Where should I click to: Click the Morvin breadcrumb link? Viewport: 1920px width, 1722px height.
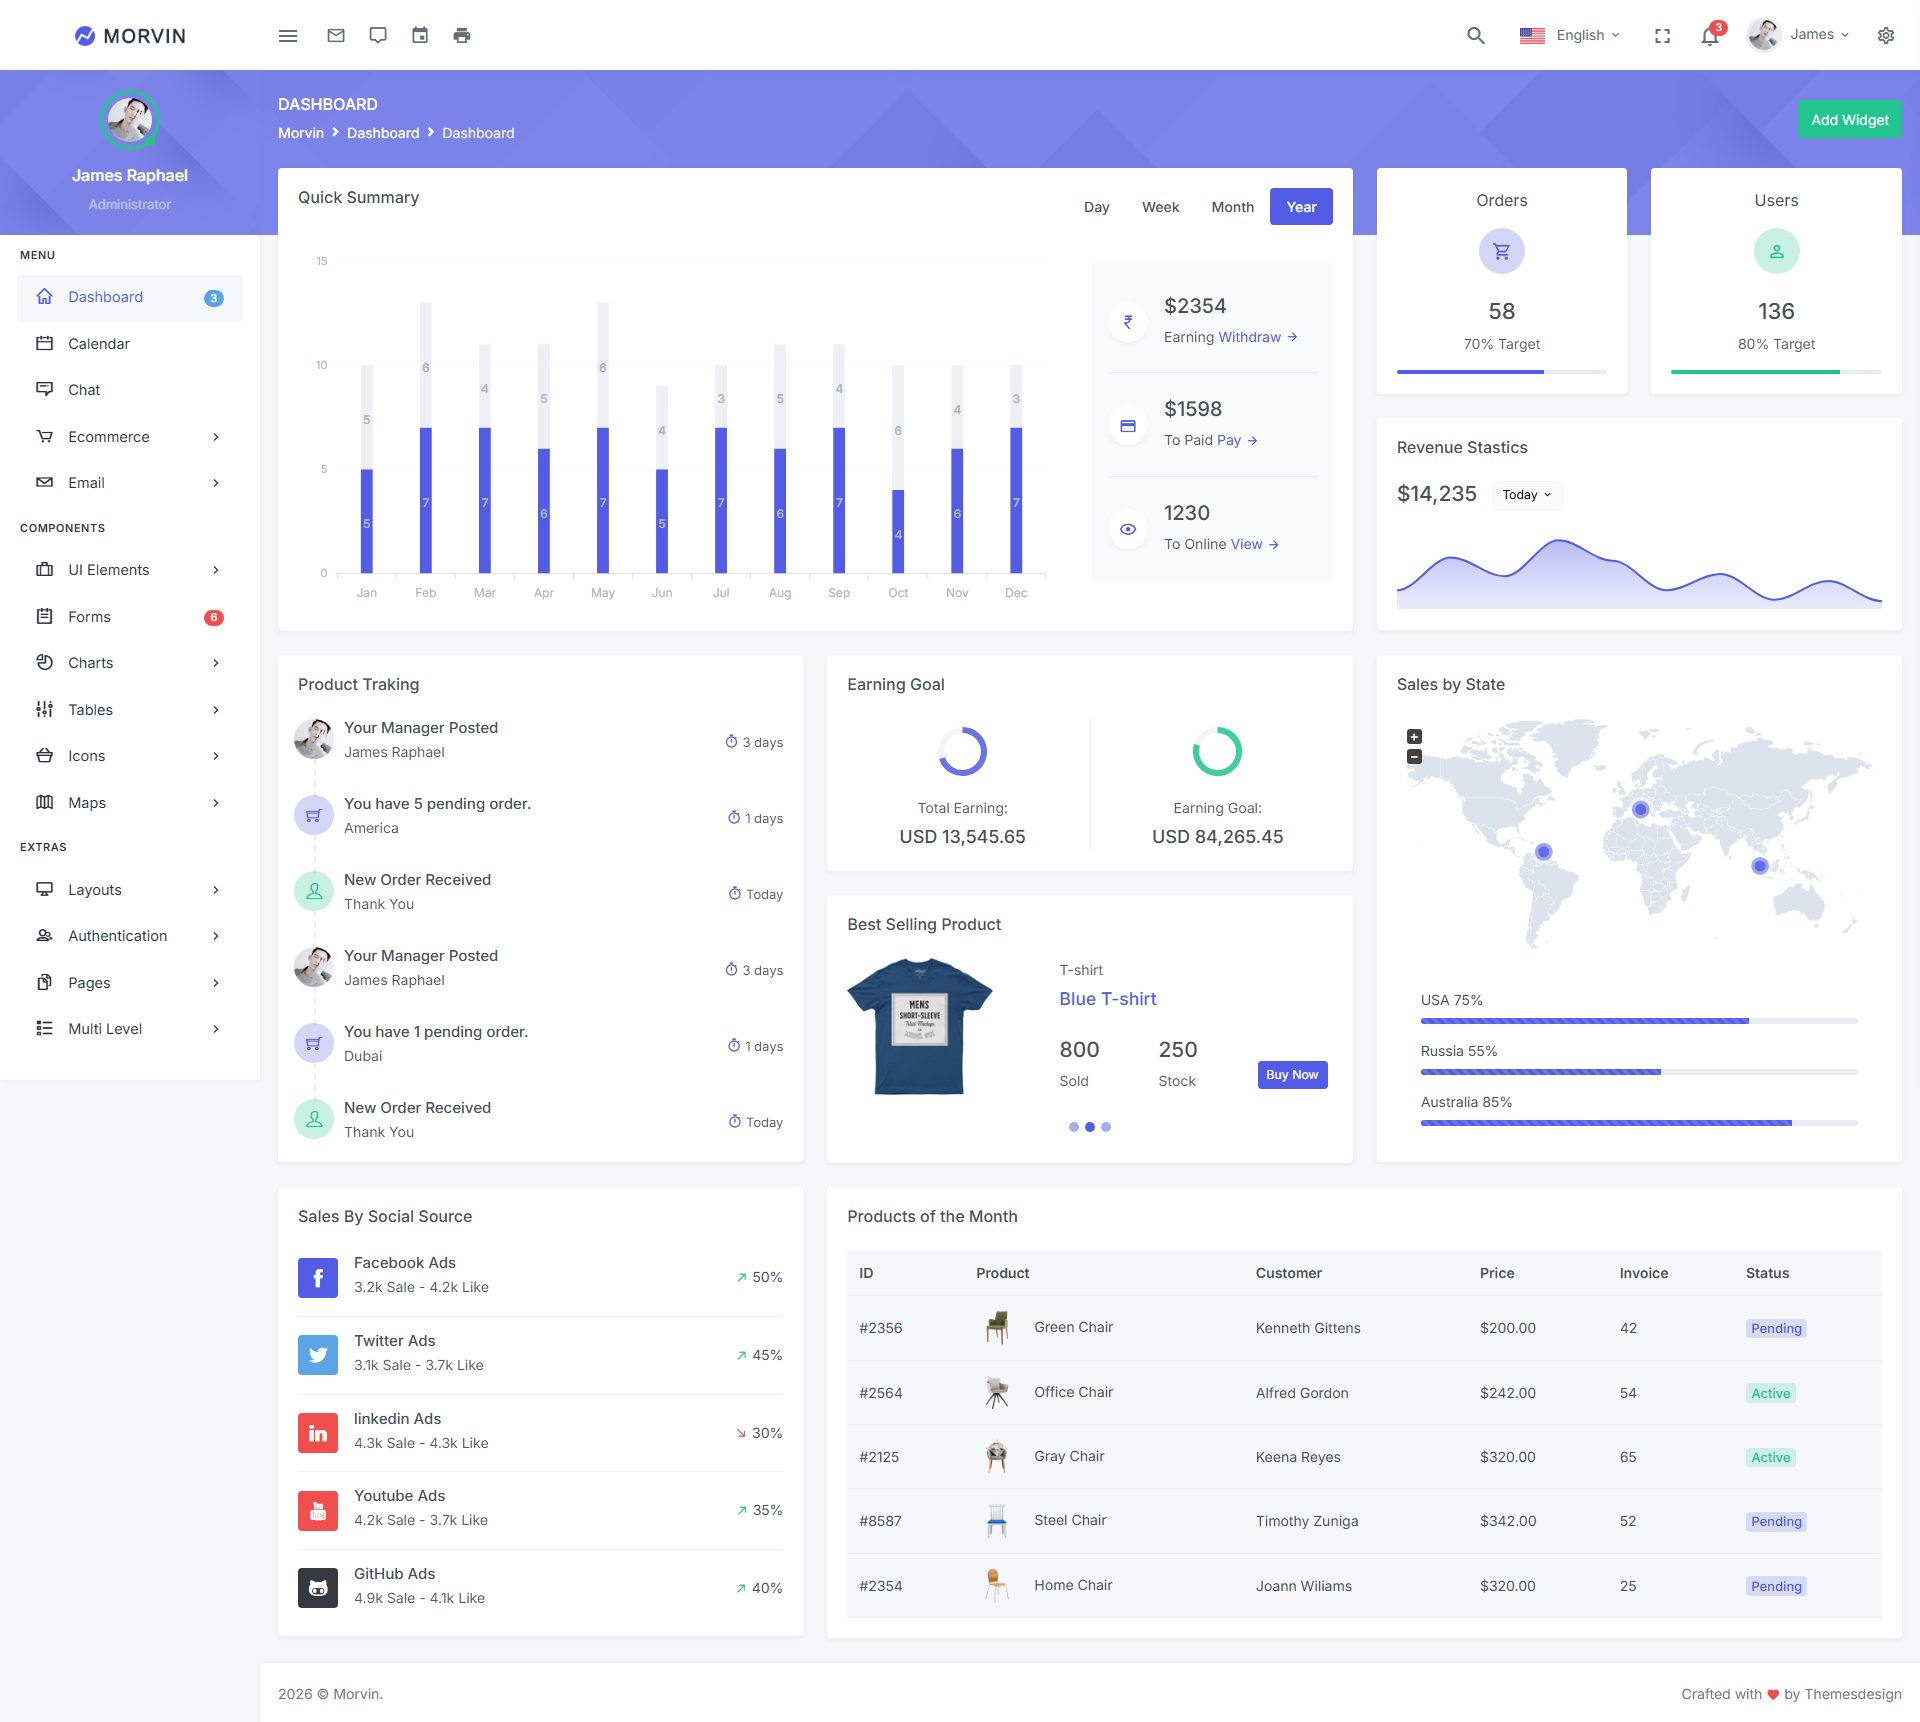301,133
